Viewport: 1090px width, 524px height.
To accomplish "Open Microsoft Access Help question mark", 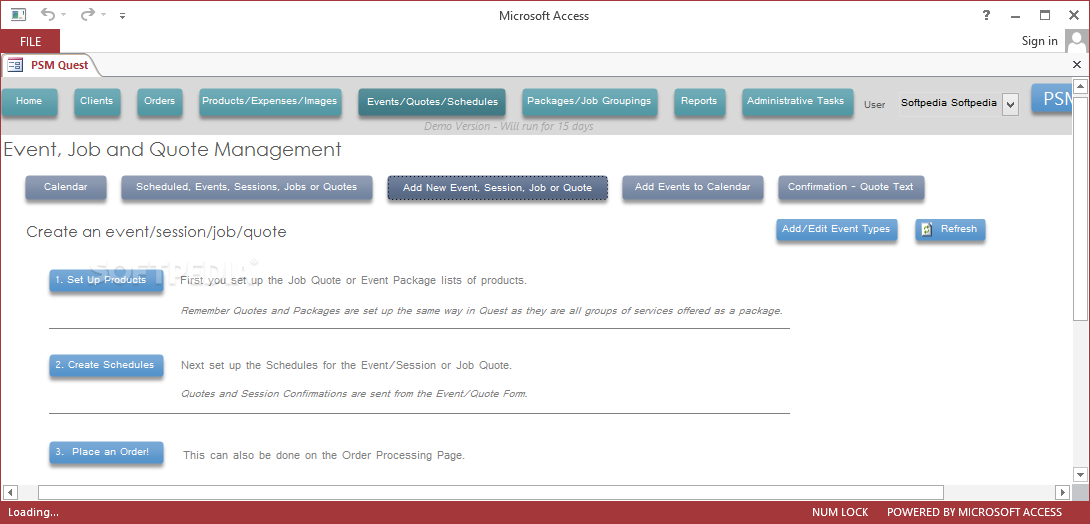I will point(986,15).
